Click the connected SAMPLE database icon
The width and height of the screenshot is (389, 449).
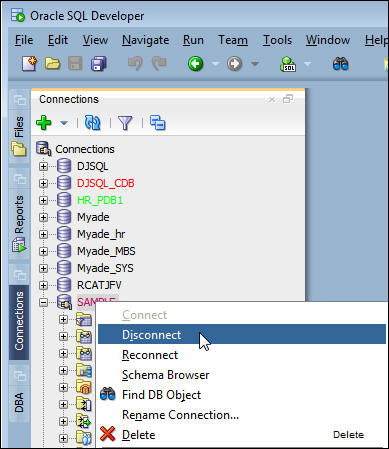pyautogui.click(x=64, y=302)
